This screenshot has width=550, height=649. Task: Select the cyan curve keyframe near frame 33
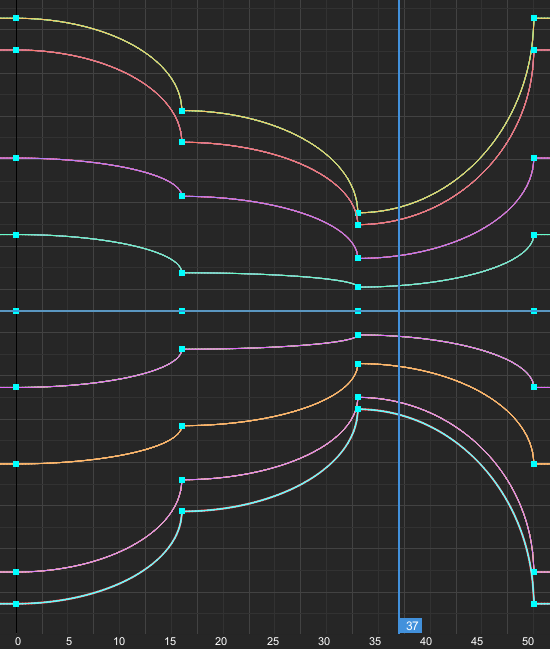358,409
